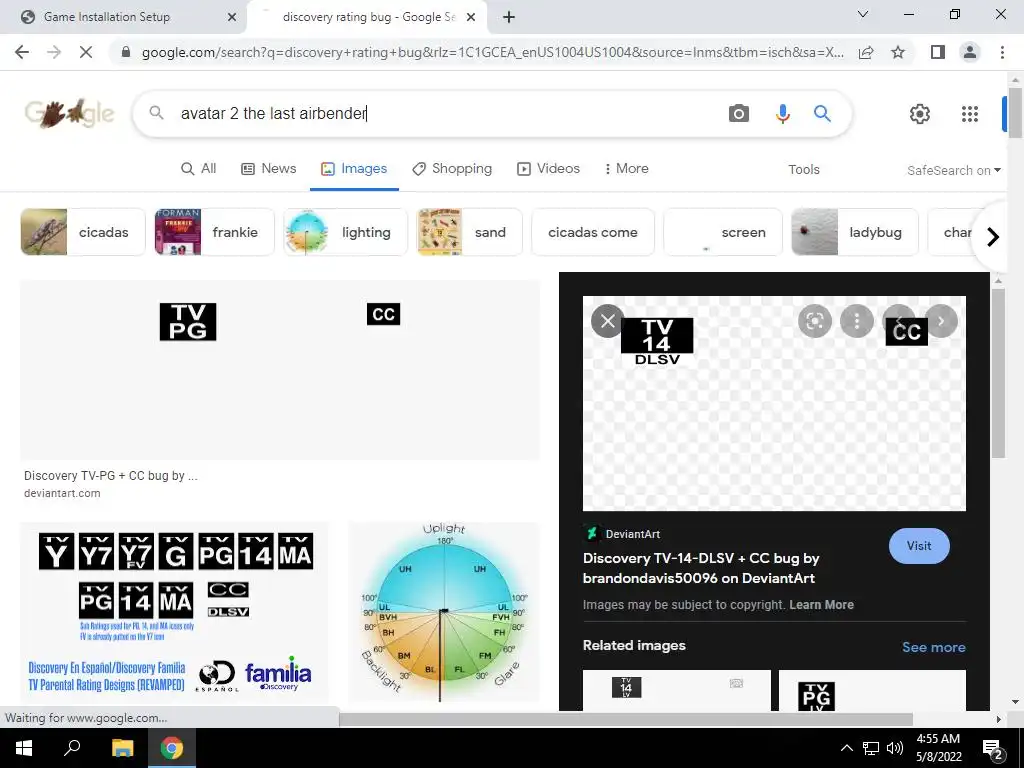
Task: Expand the More search options menu
Action: [626, 168]
